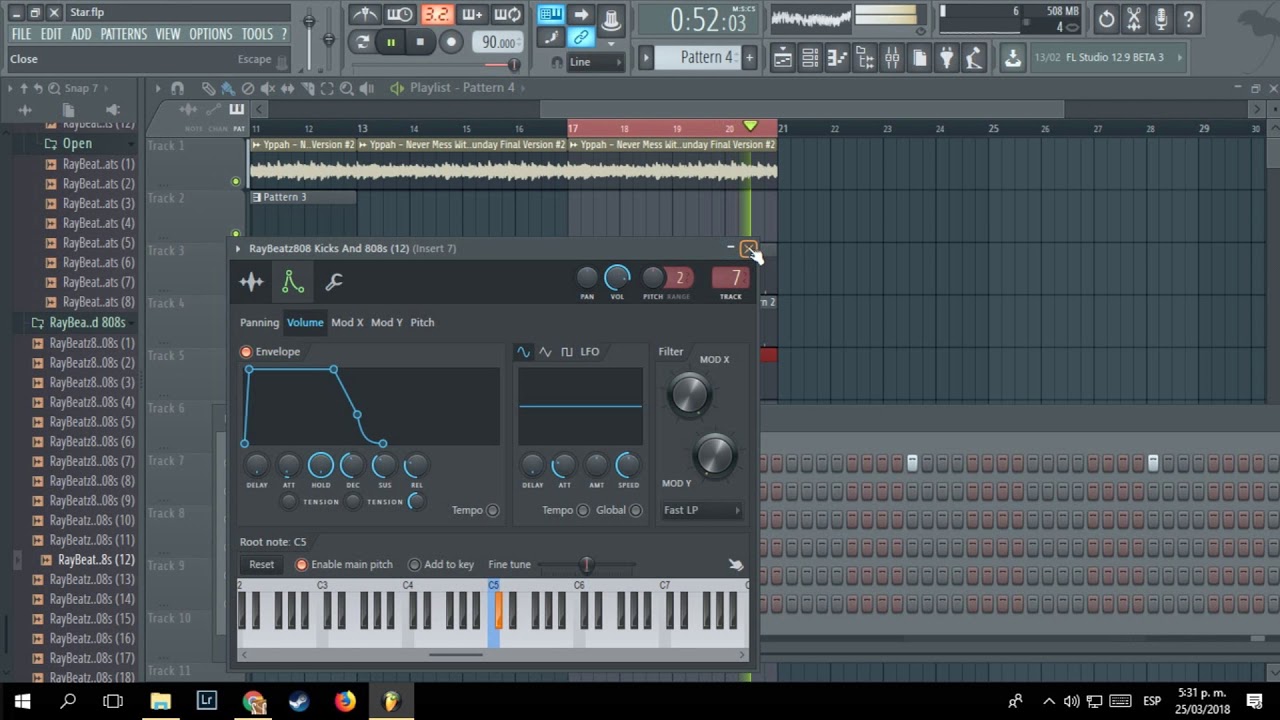Enable envelope Tempo sync option
Image resolution: width=1280 pixels, height=720 pixels.
492,510
